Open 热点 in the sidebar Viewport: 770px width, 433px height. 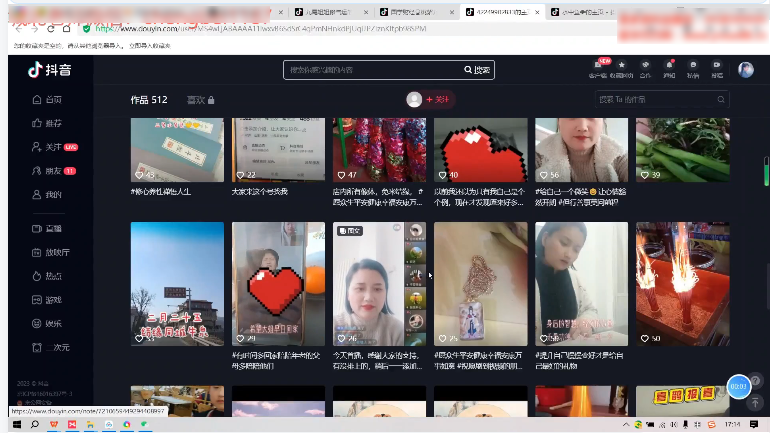tap(47, 276)
